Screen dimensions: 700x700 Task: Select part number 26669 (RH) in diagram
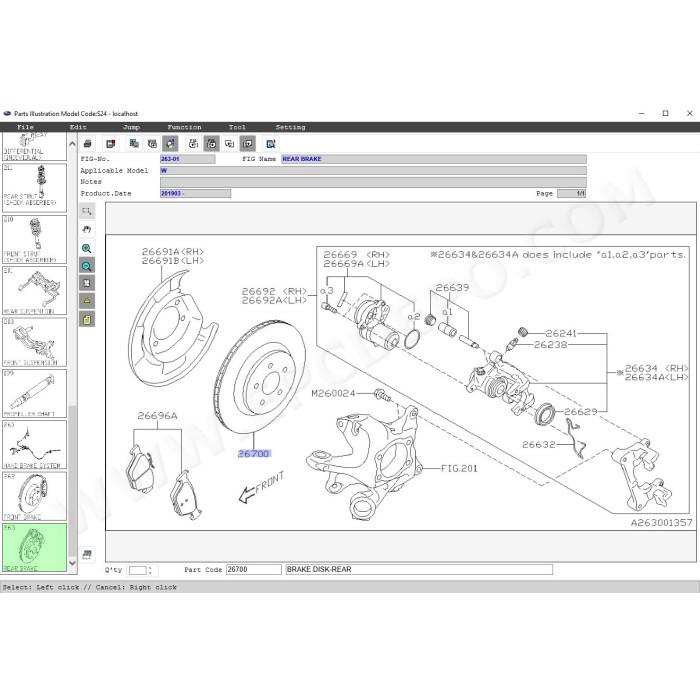[356, 254]
